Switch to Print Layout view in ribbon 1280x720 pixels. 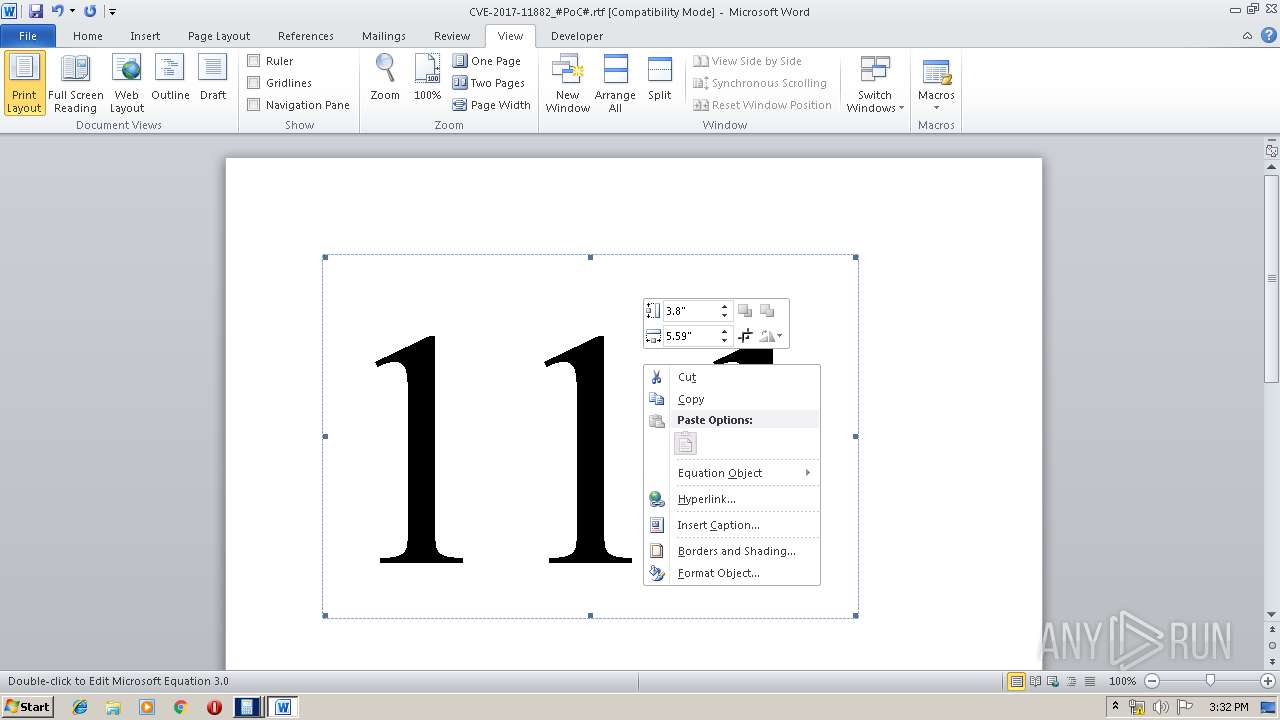point(24,84)
